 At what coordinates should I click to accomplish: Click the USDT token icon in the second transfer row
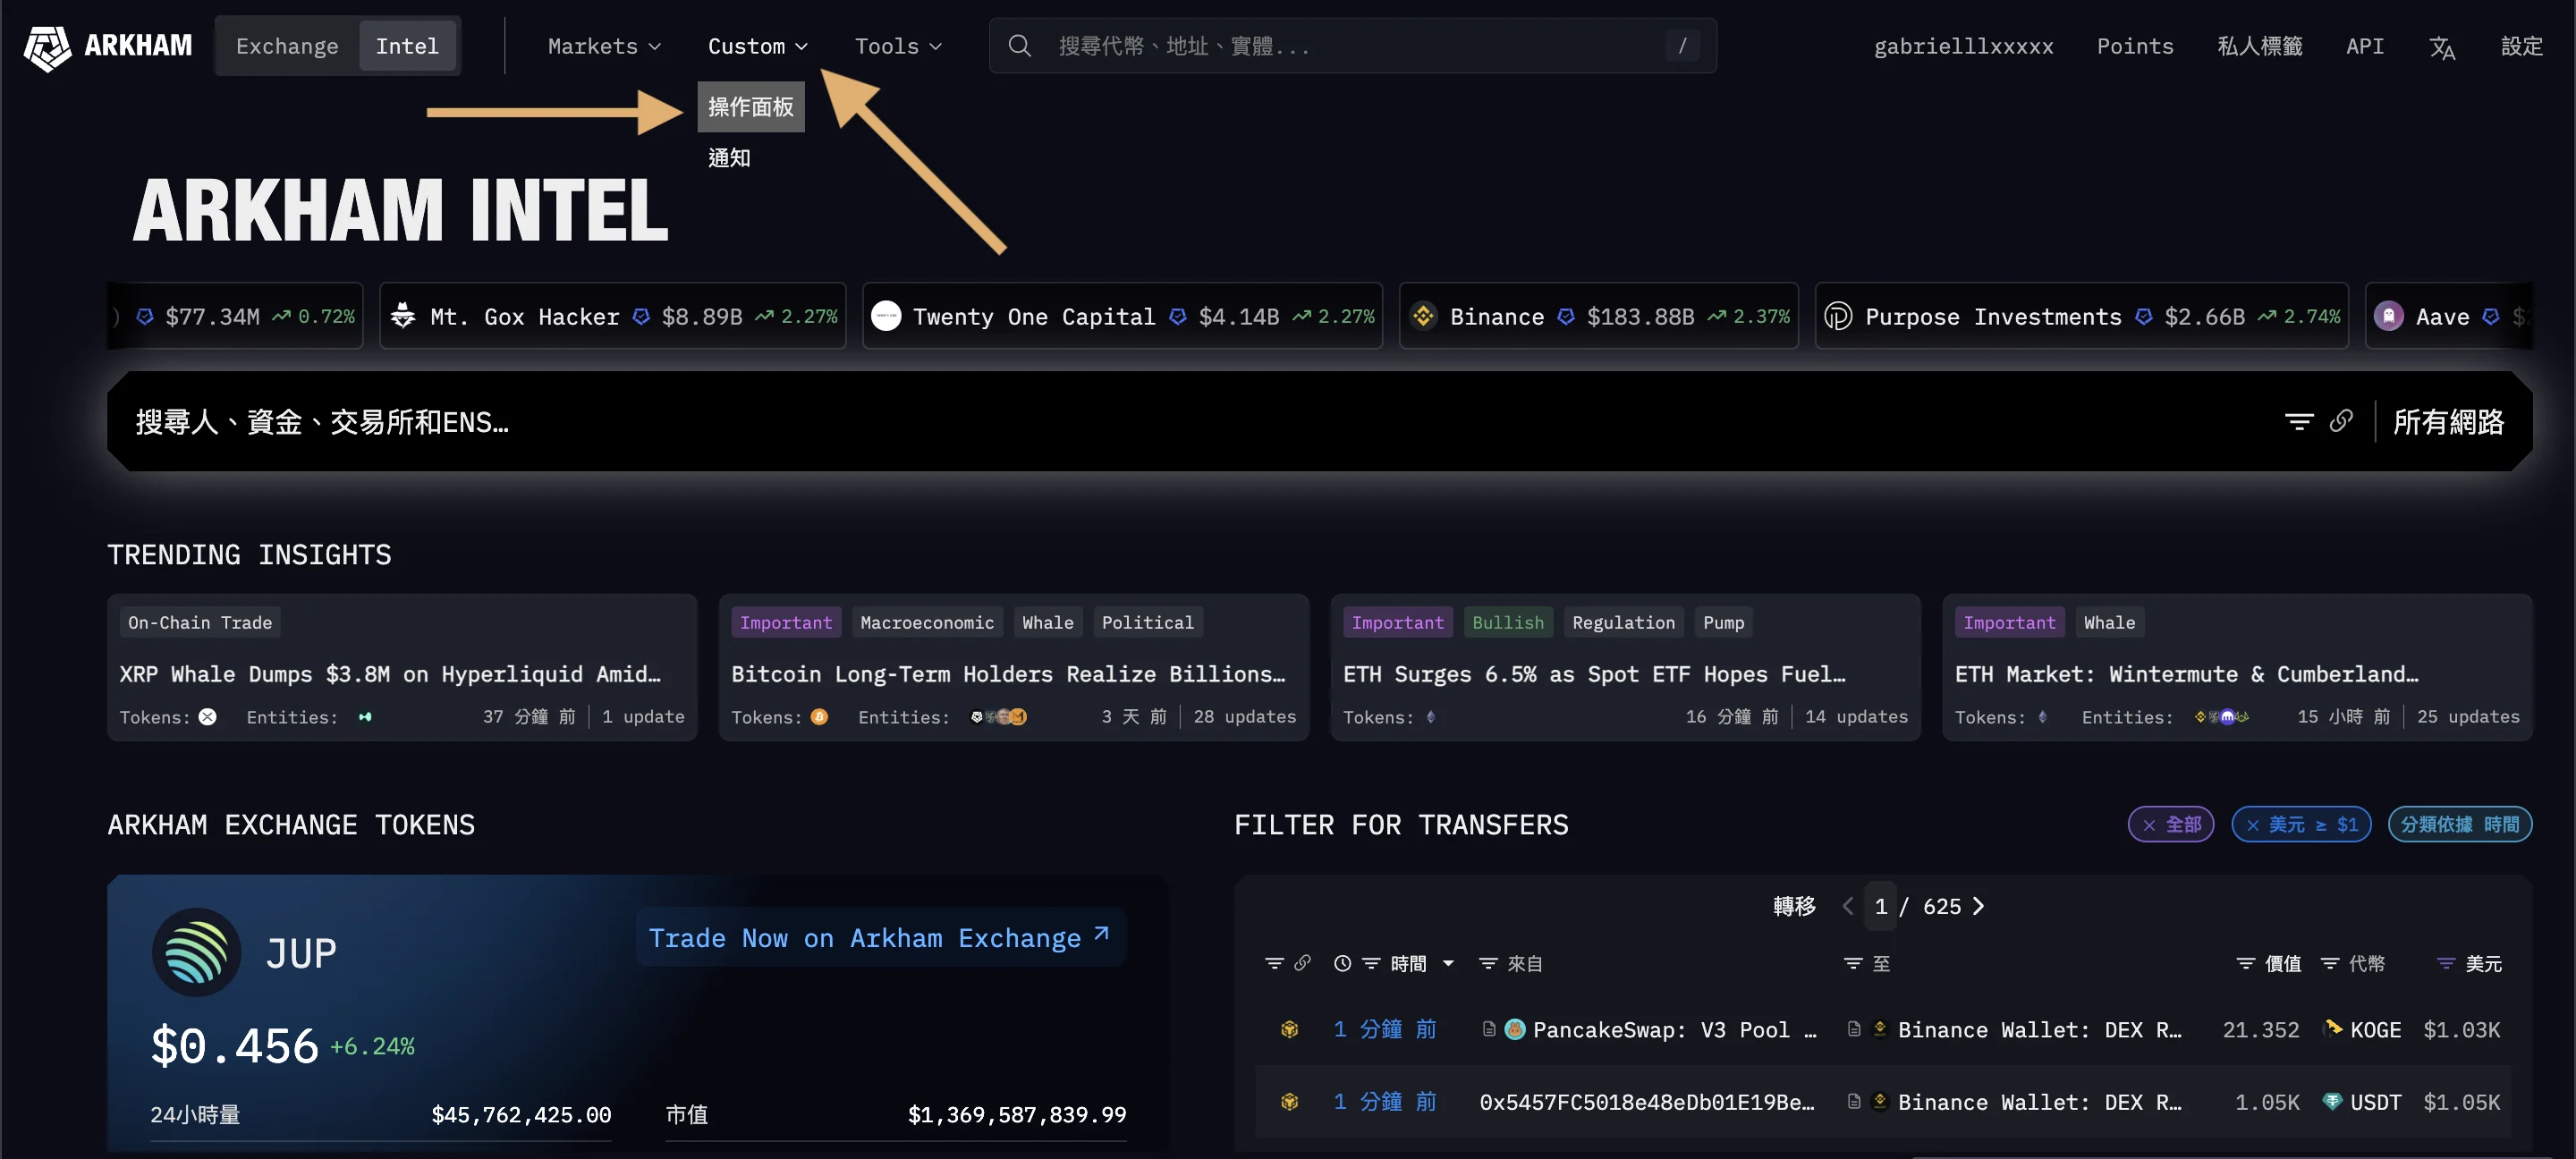point(2332,1101)
